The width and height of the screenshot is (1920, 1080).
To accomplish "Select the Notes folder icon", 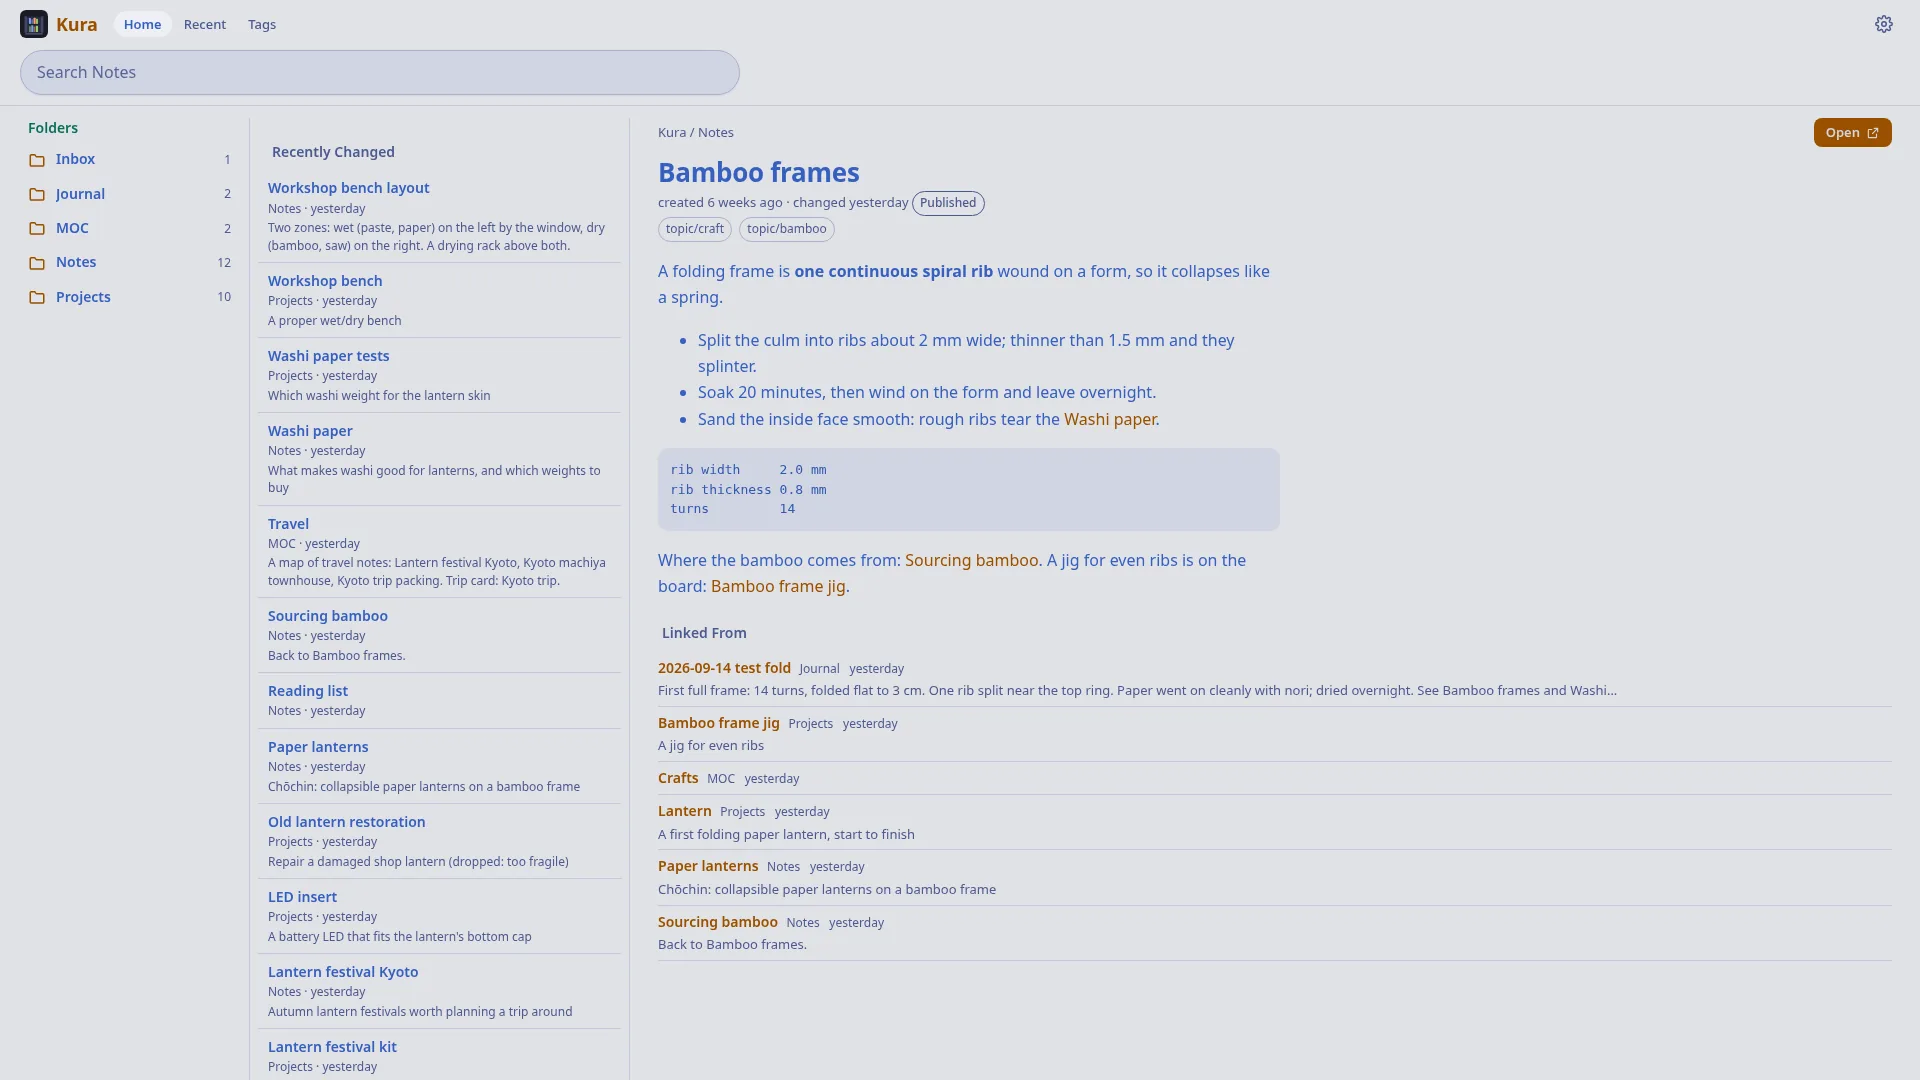I will tap(37, 263).
